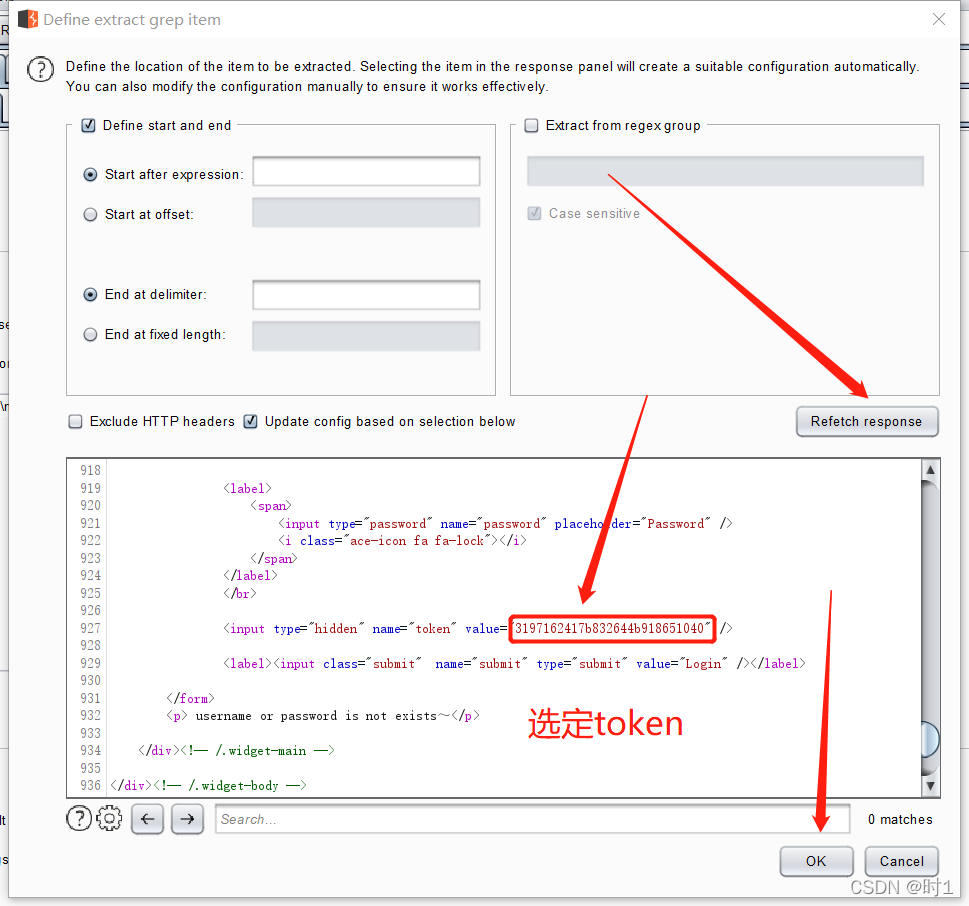This screenshot has height=906, width=969.
Task: Click the </label> tag on line 924
Action: (x=250, y=576)
